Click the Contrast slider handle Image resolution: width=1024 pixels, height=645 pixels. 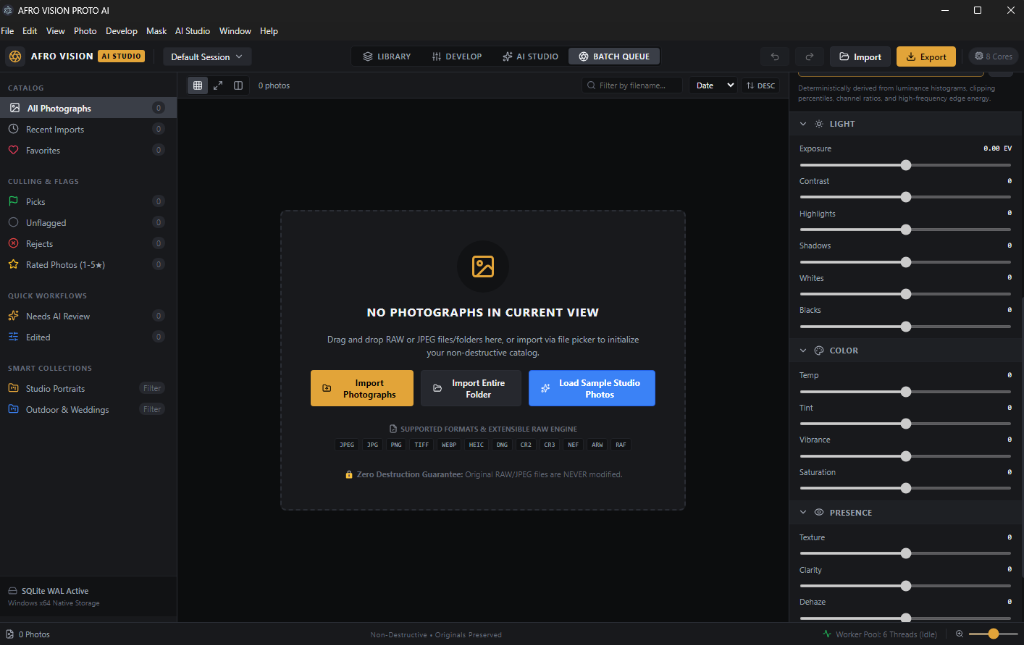coord(906,197)
